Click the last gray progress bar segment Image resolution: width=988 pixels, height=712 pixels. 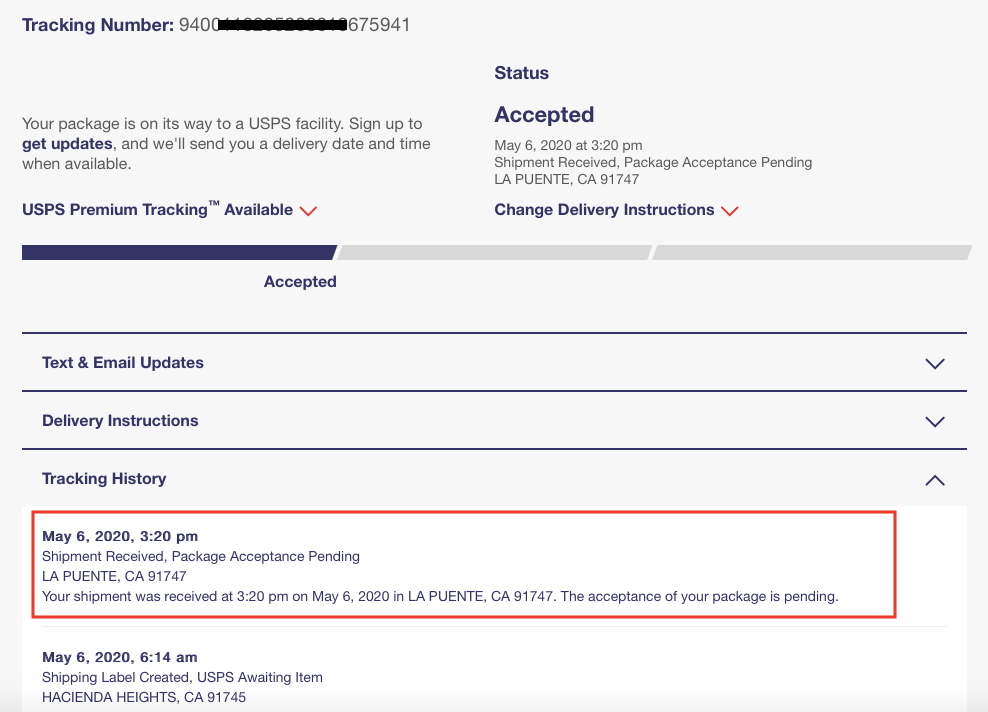point(810,253)
